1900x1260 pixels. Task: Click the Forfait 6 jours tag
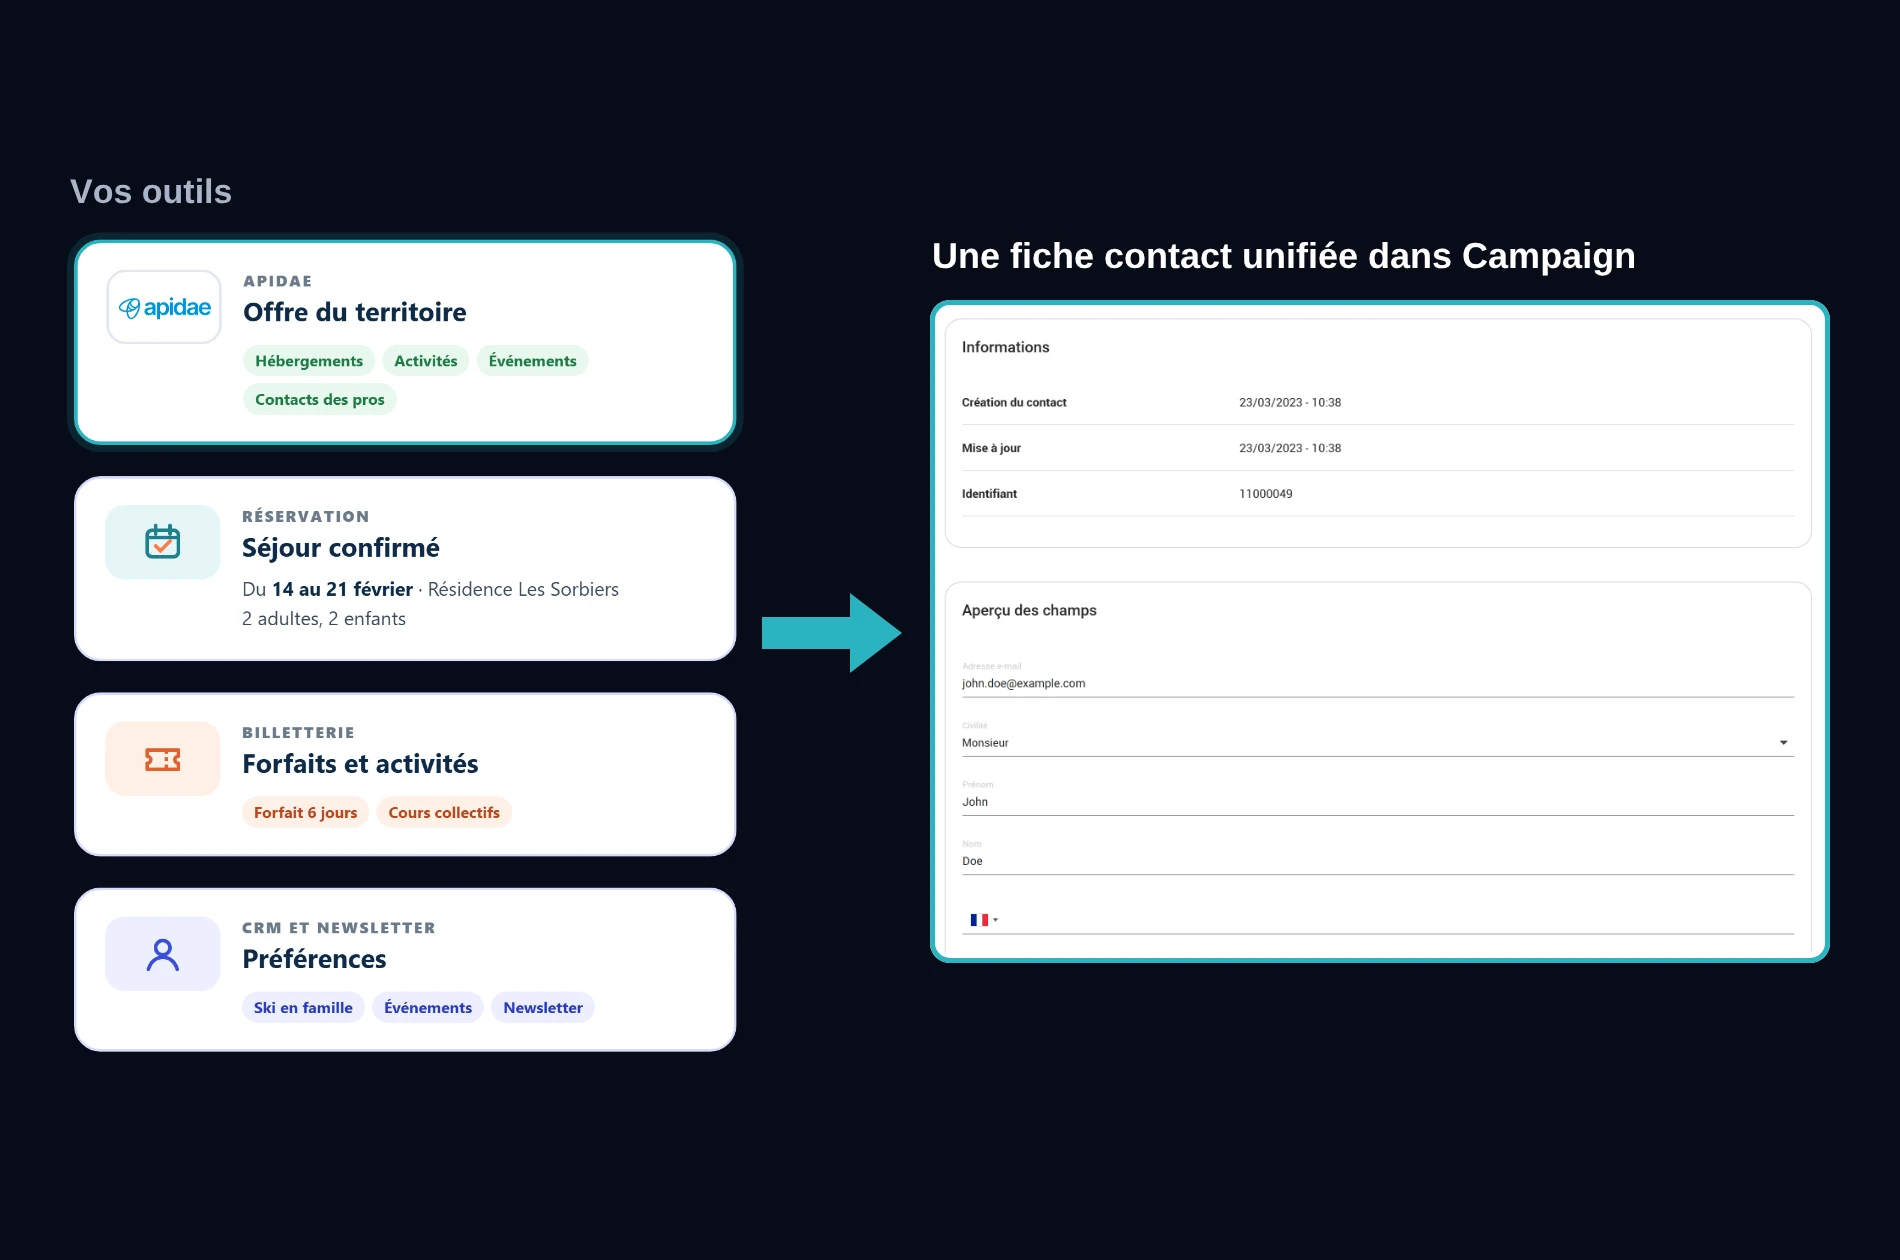click(x=306, y=812)
